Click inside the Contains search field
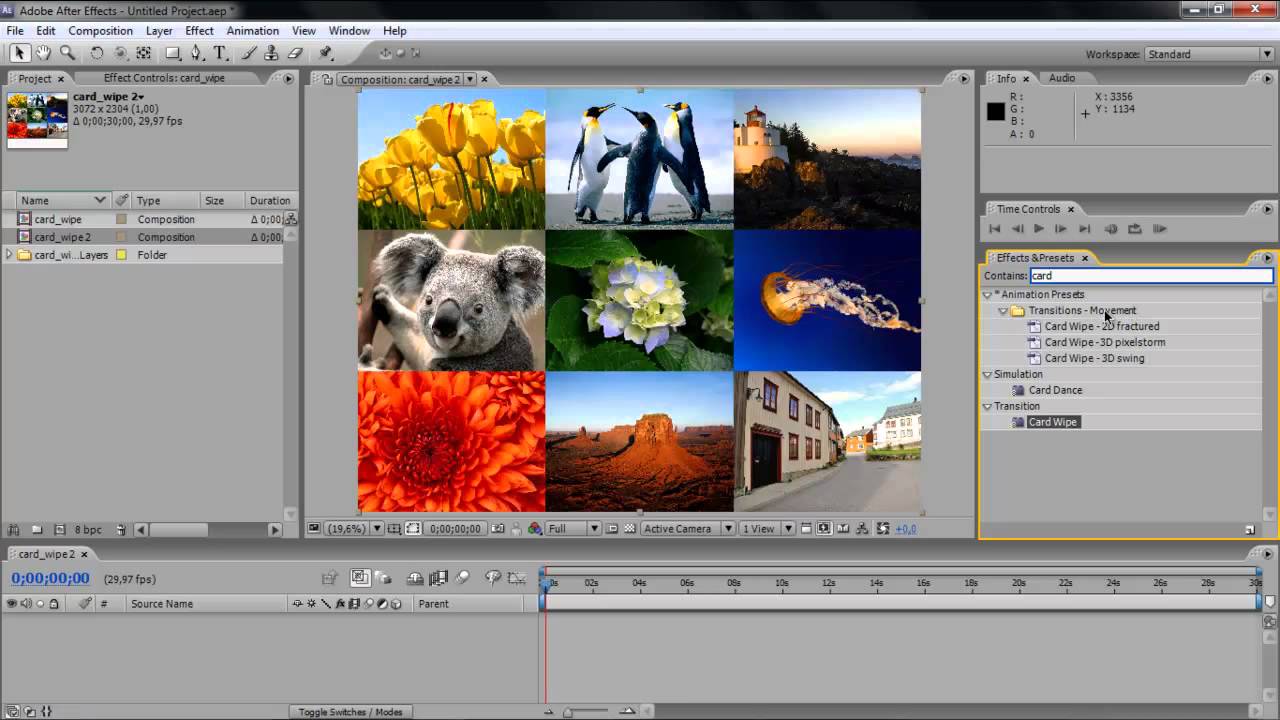 pos(1150,276)
